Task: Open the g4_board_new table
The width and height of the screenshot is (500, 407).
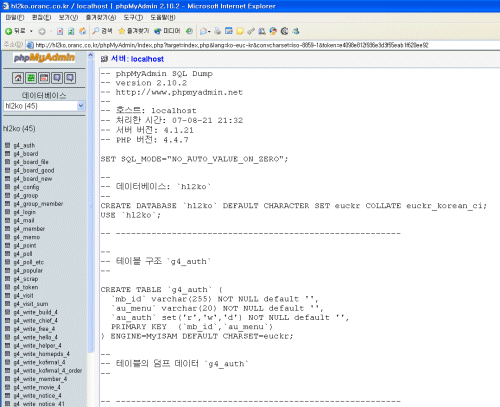Action: (33, 179)
